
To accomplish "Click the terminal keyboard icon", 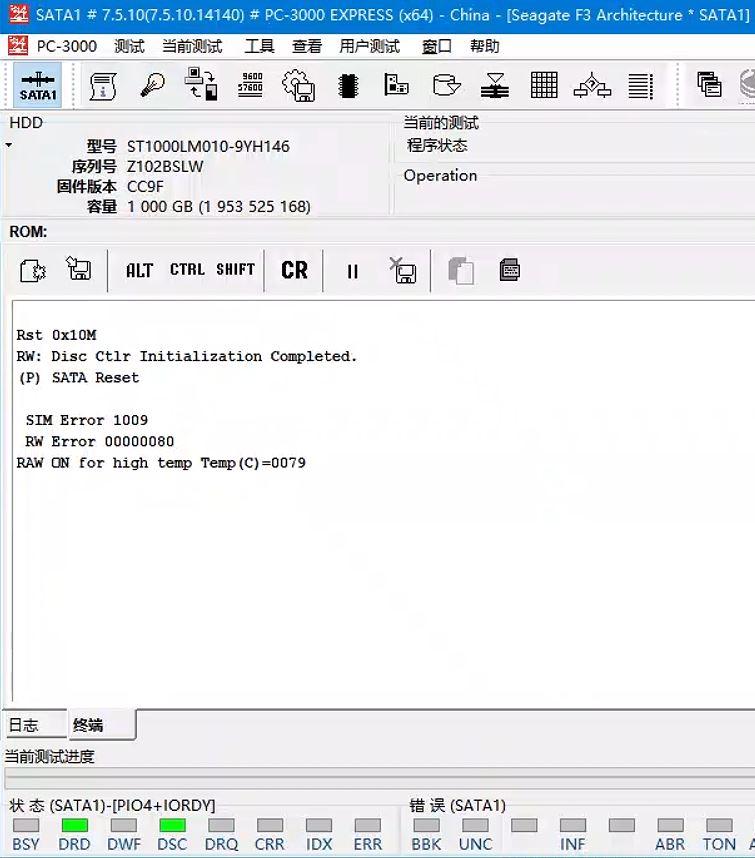I will (x=509, y=270).
